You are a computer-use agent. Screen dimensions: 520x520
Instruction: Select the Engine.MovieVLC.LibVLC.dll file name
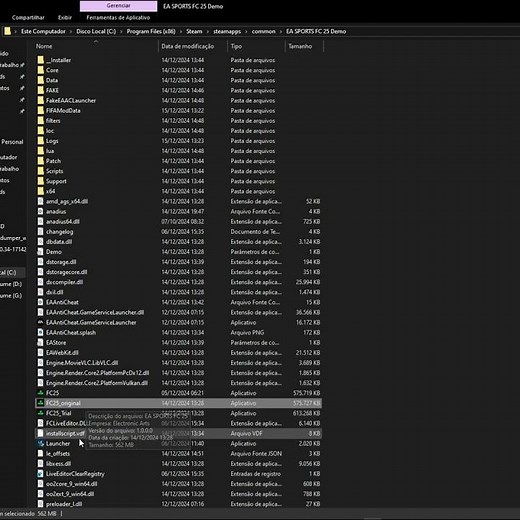82,363
